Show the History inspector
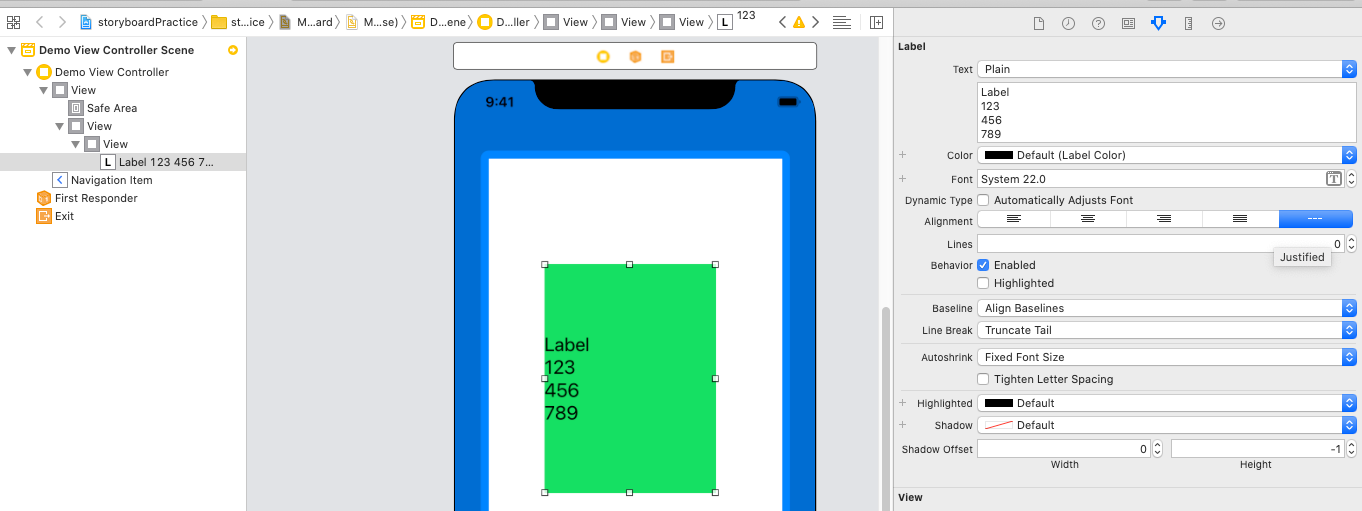The image size is (1362, 511). [x=1068, y=23]
